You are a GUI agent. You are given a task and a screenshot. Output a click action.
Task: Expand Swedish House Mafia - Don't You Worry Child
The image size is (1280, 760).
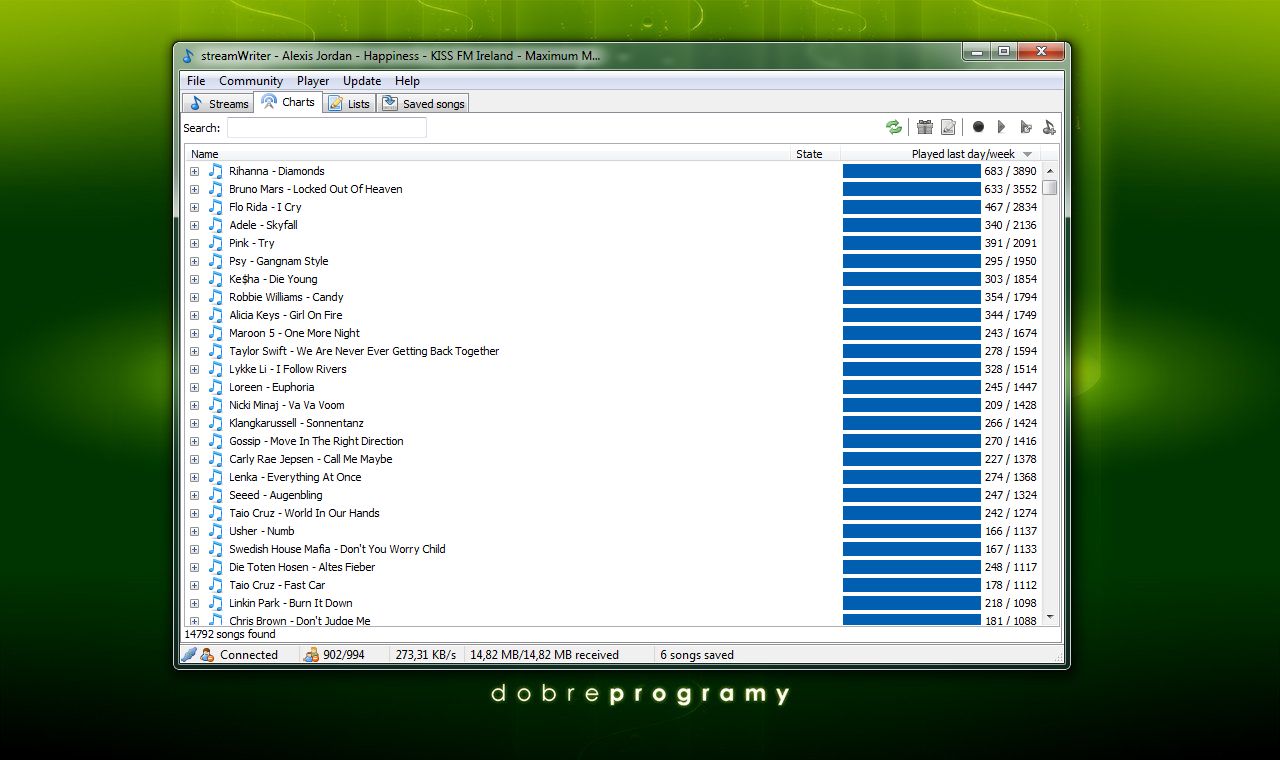194,549
